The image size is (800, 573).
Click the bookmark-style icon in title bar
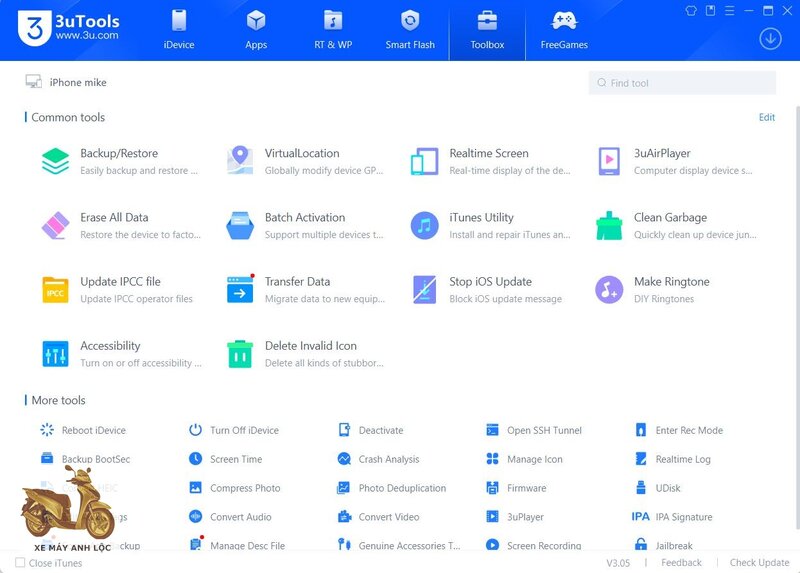click(710, 11)
